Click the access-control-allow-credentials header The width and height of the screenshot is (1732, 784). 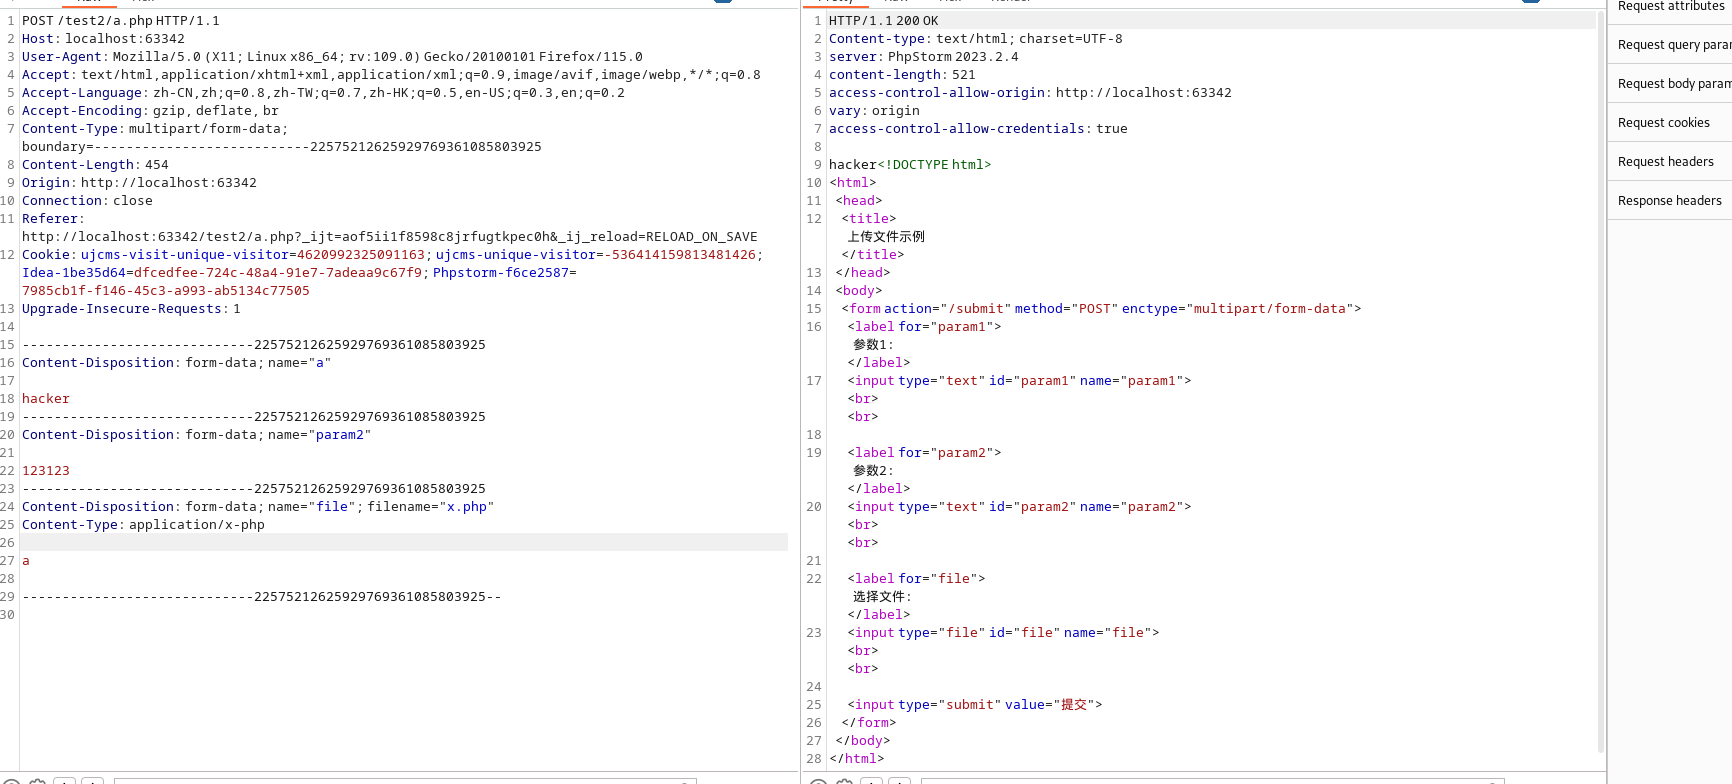tap(978, 129)
